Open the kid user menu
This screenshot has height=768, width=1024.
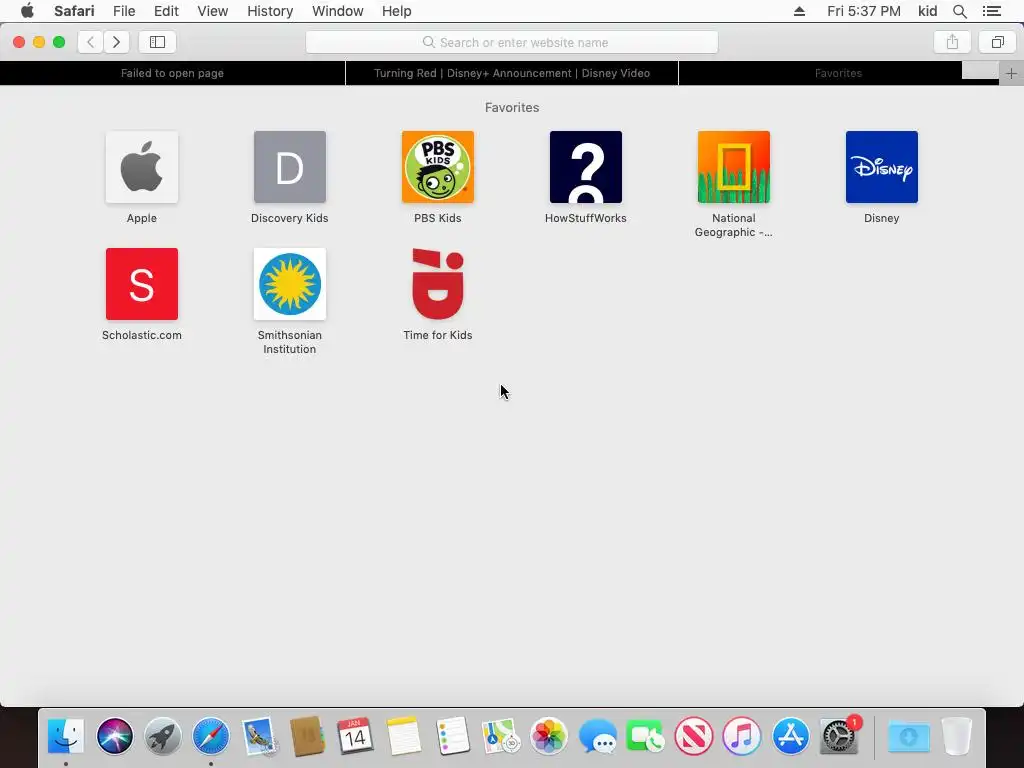coord(927,11)
